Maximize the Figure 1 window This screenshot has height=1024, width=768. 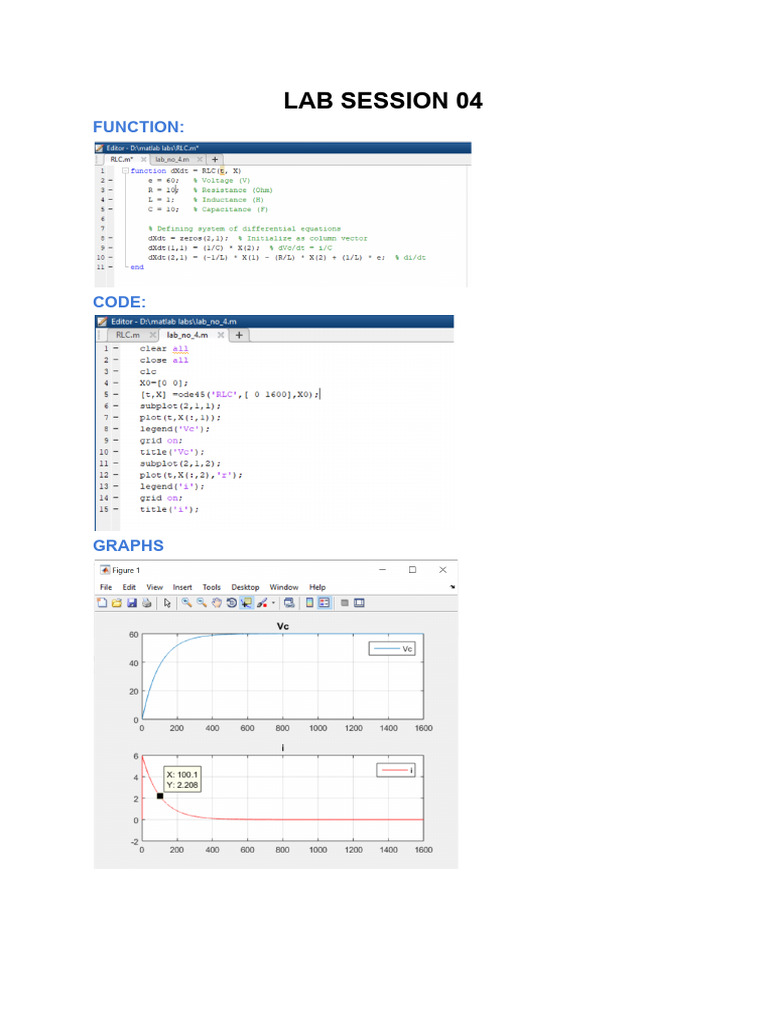pyautogui.click(x=413, y=569)
